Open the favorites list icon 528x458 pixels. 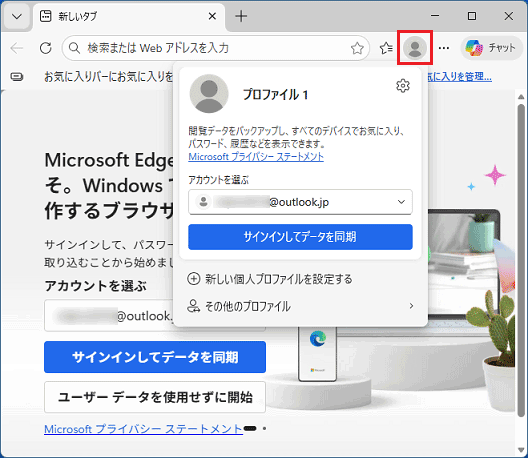pos(386,48)
